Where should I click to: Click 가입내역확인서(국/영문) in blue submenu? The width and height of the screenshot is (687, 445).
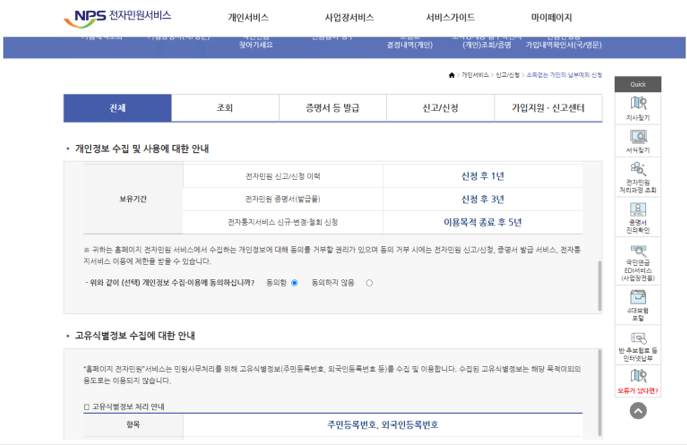click(564, 45)
